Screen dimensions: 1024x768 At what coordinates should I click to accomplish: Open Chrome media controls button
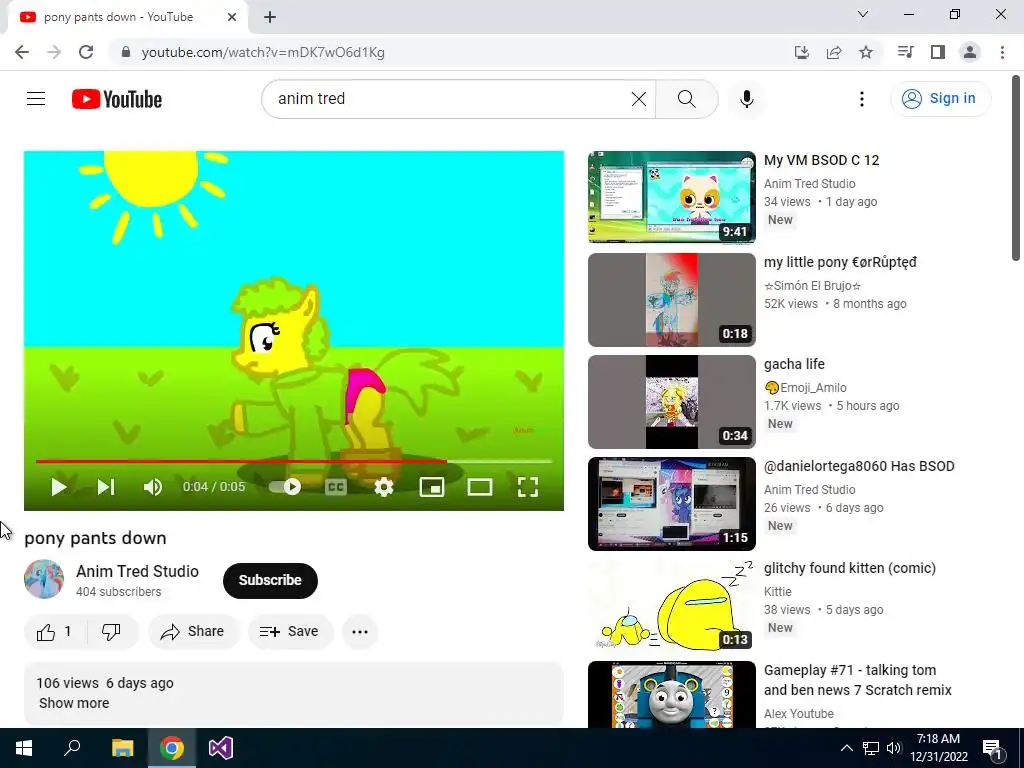(x=905, y=52)
